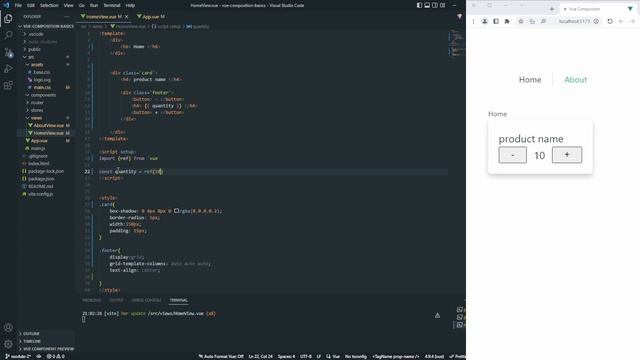Open the Accounts menu icon
The width and height of the screenshot is (640, 360).
click(x=8, y=327)
